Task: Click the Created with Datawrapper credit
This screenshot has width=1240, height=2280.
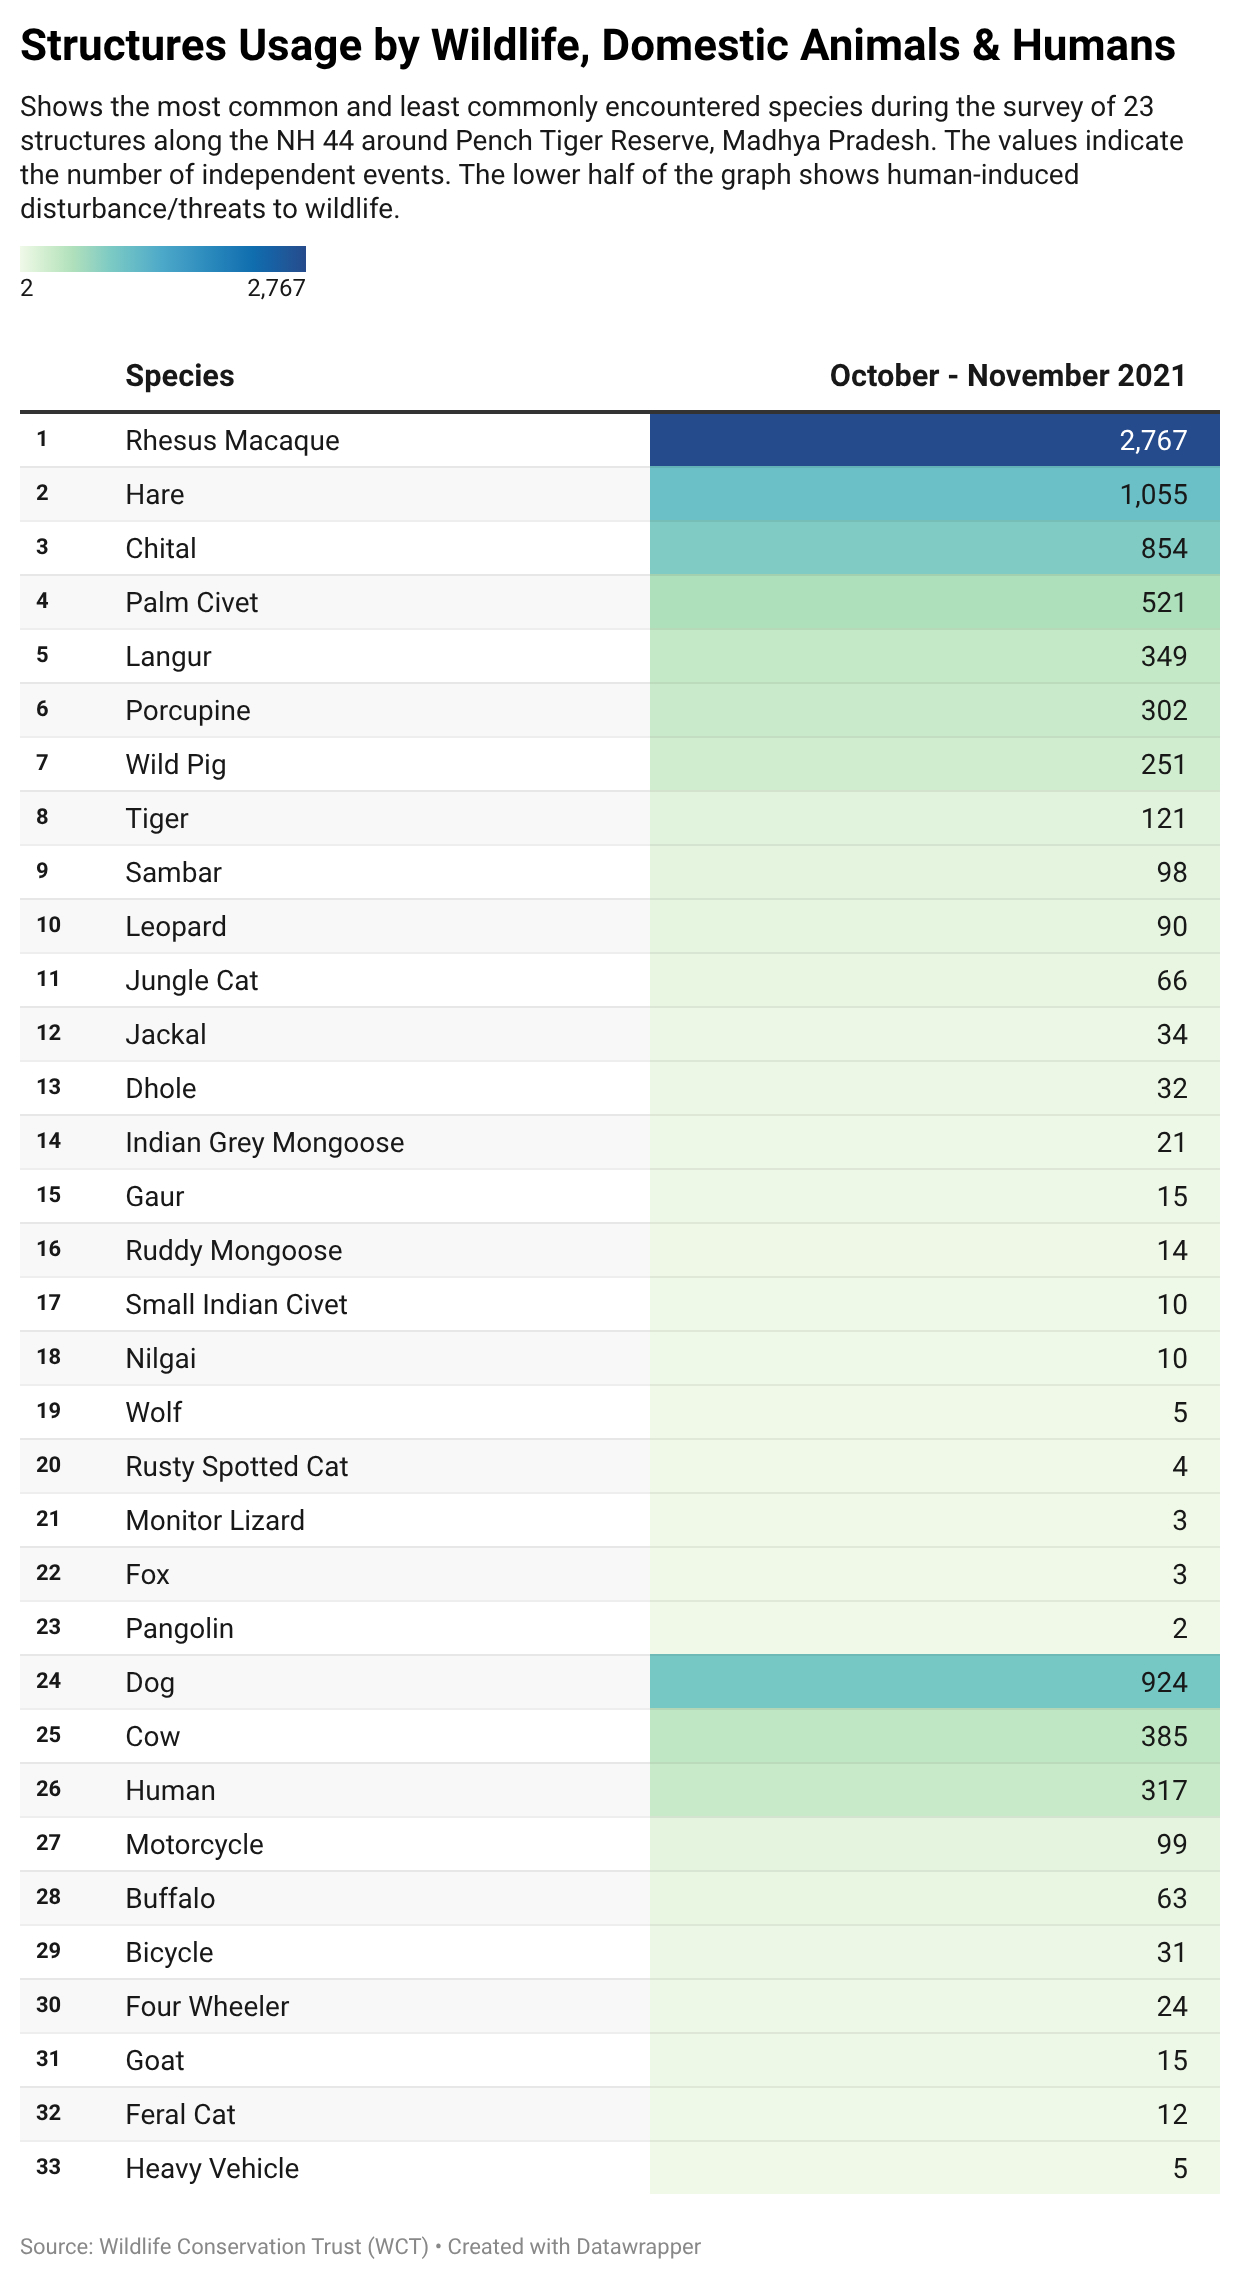Action: point(574,2247)
